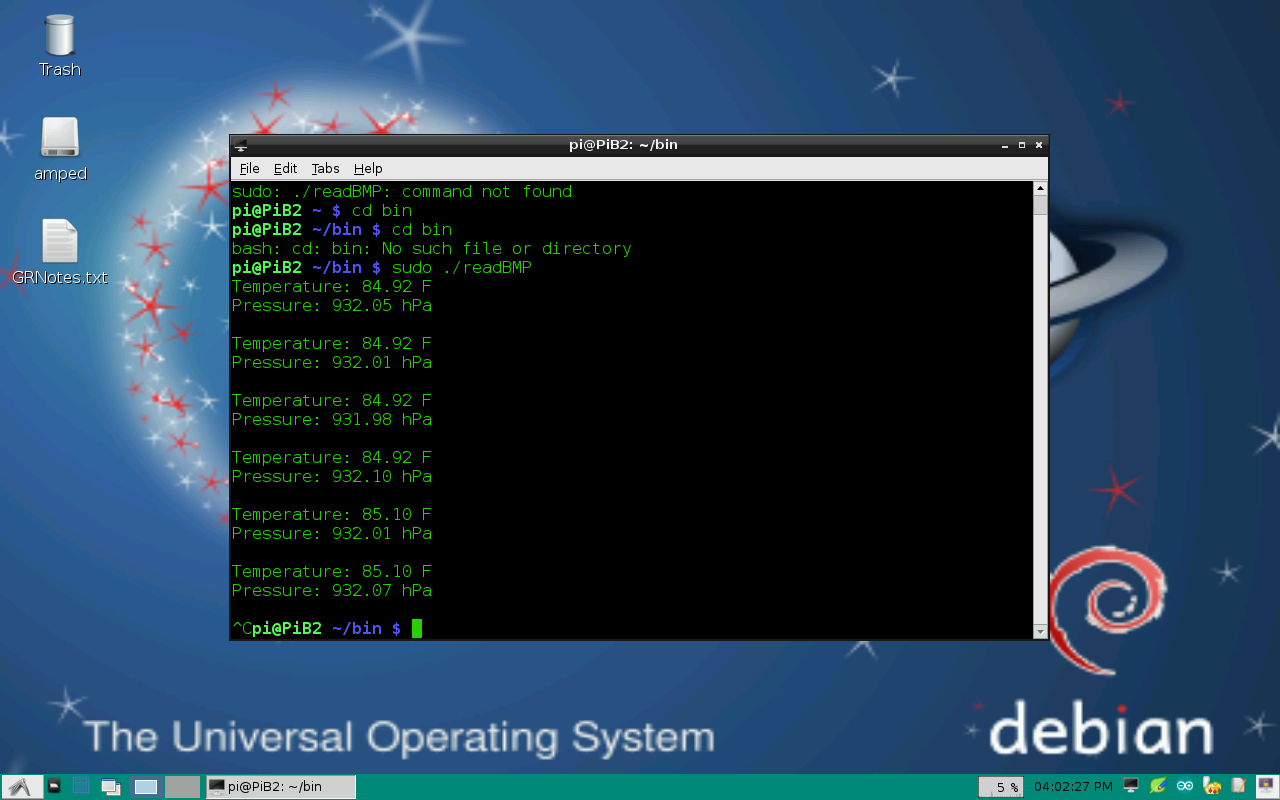
Task: Click the 'command not found' error line
Action: (402, 191)
